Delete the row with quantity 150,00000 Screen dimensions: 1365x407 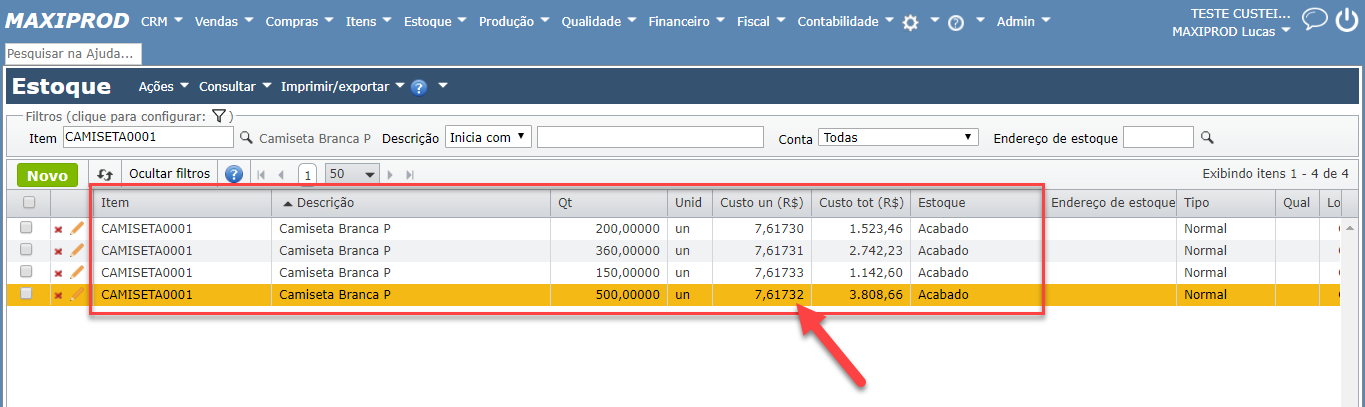(58, 273)
